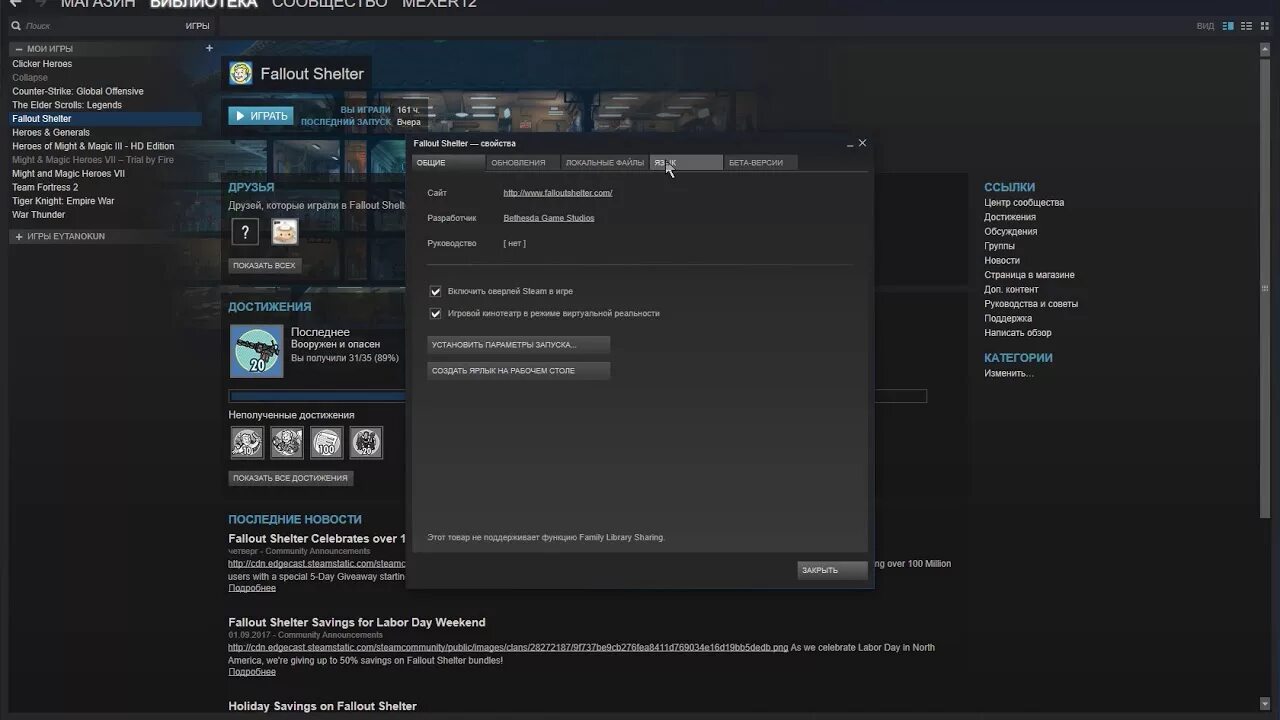Open the МАГАЗИН top navigation menu
The image size is (1280, 720).
coord(98,3)
